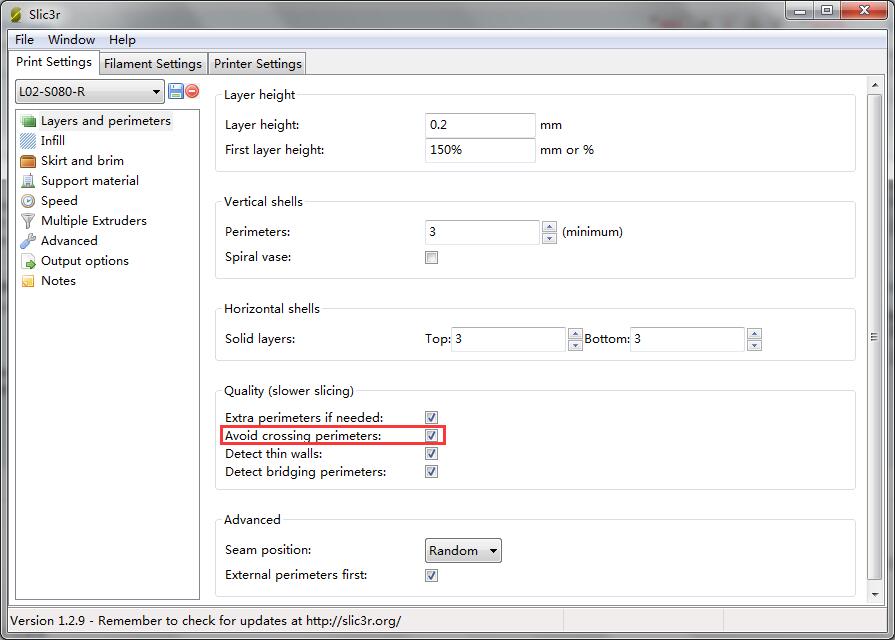Switch to Filament Settings tab

coord(153,63)
